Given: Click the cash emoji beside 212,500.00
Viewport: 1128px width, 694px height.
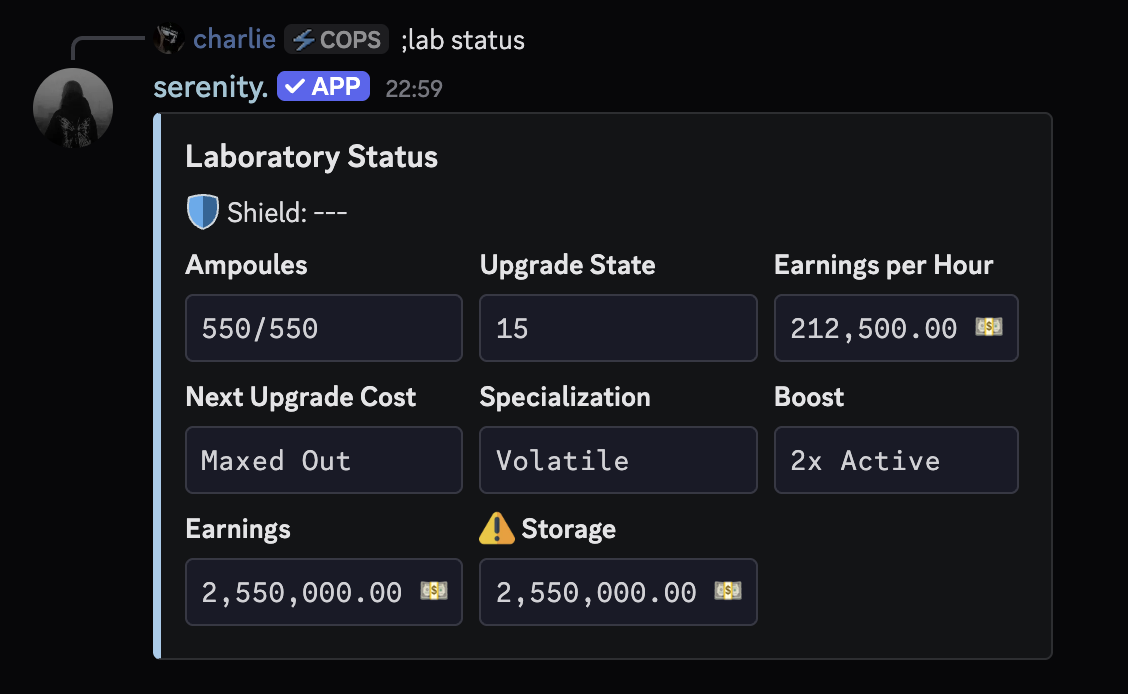Looking at the screenshot, I should click(x=989, y=327).
